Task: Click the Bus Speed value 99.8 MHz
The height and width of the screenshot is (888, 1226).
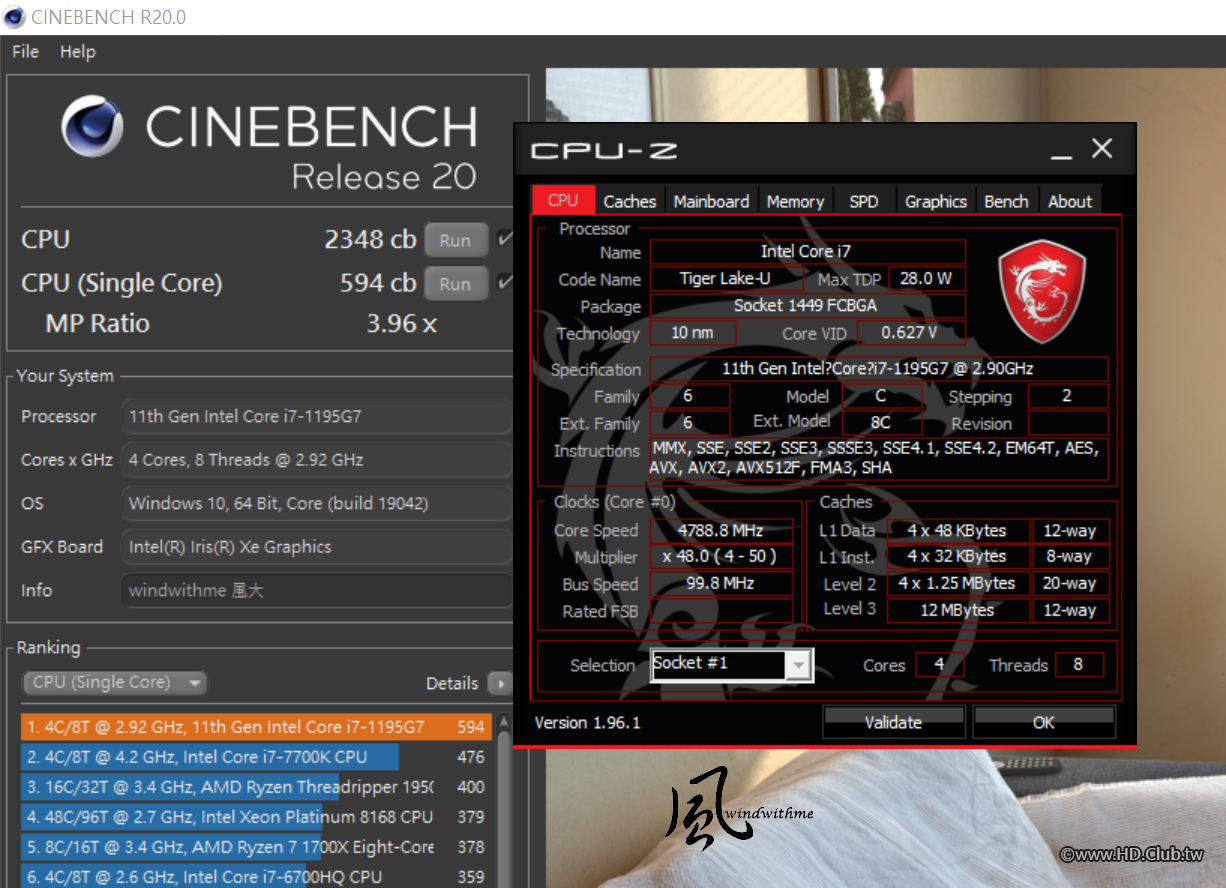Action: (721, 584)
